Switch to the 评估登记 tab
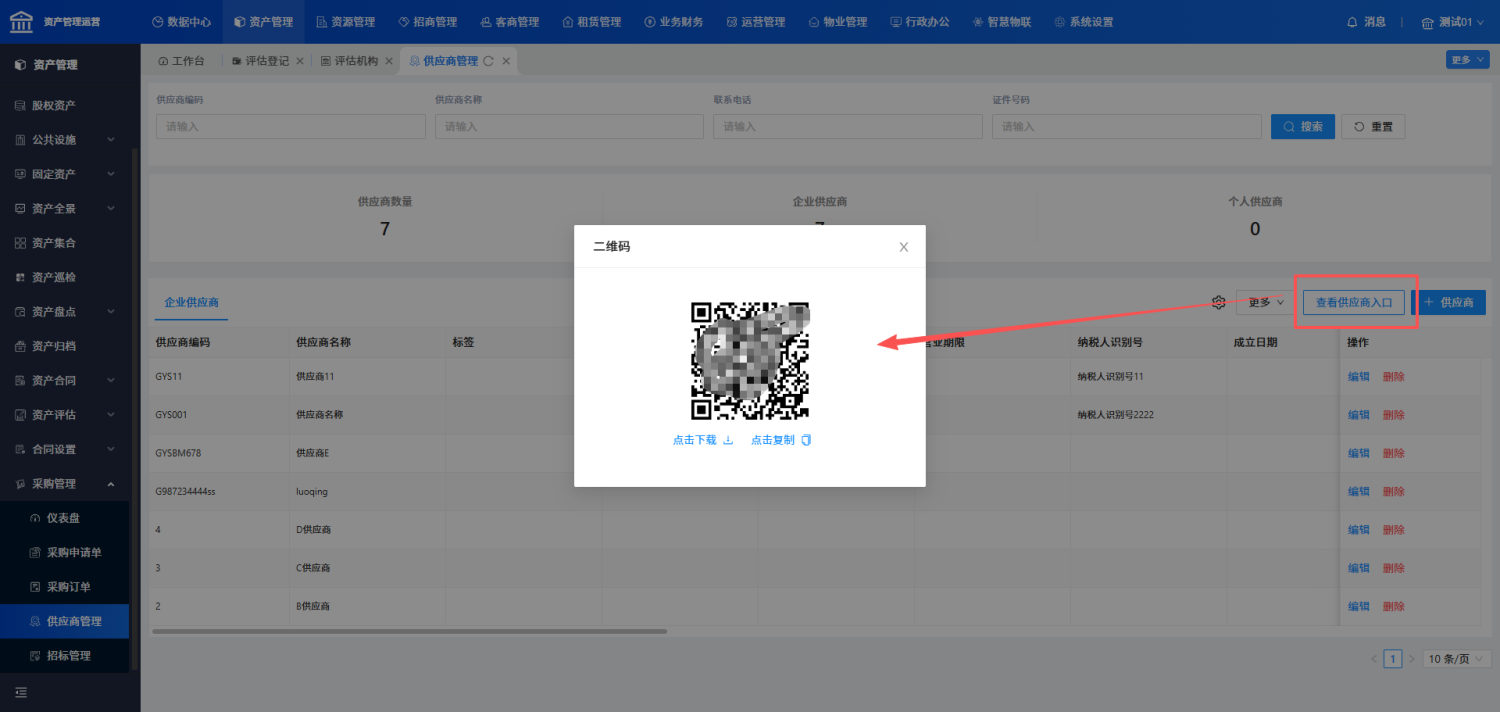1500x712 pixels. coord(261,61)
